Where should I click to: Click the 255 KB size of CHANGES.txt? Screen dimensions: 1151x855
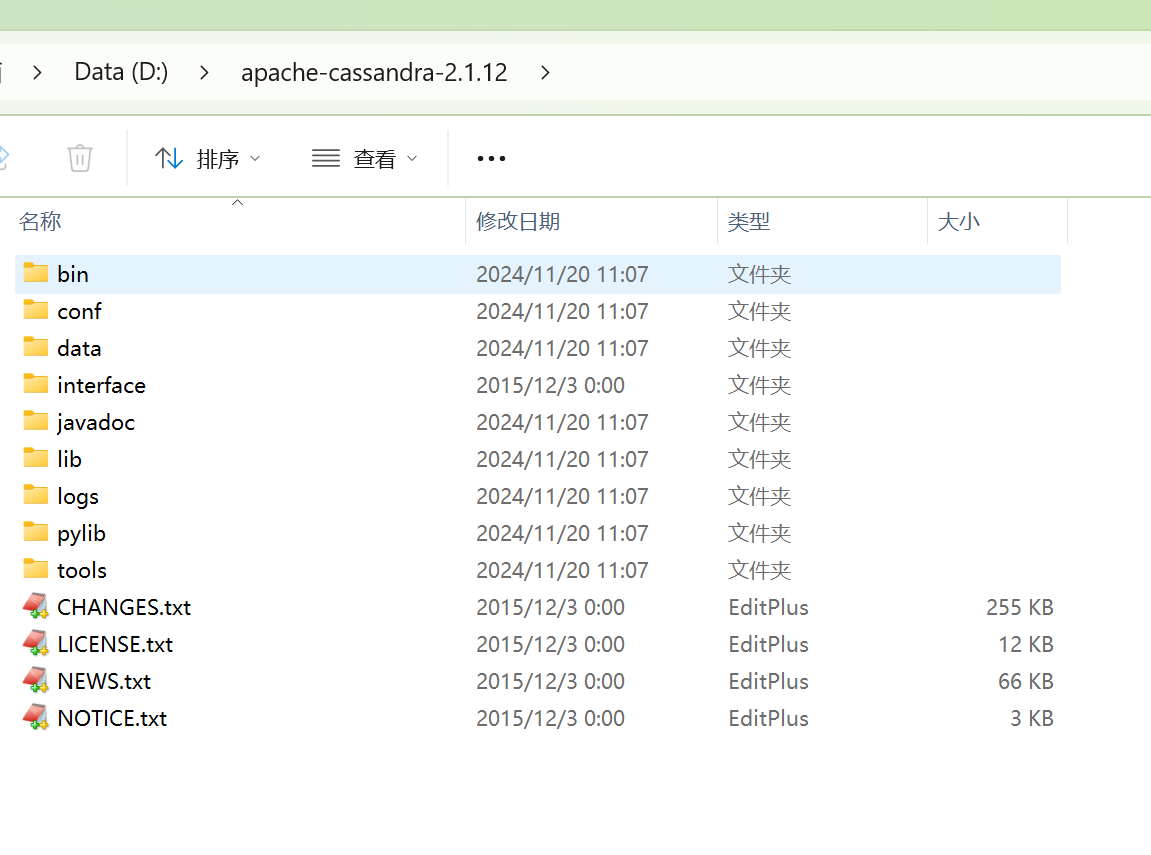pos(1020,608)
